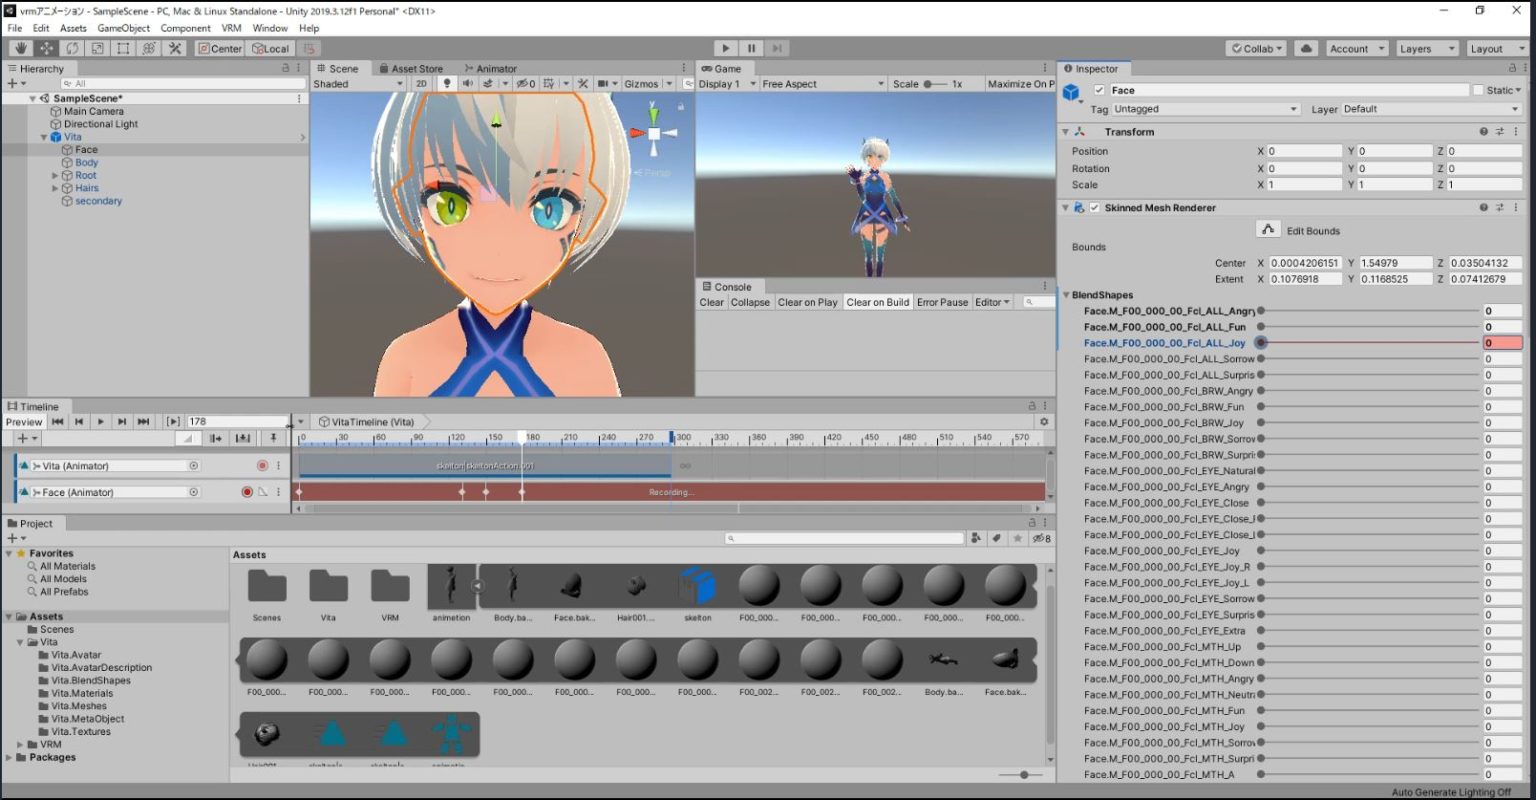The height and width of the screenshot is (800, 1536).
Task: Open the Shaded draw mode dropdown
Action: pyautogui.click(x=357, y=84)
